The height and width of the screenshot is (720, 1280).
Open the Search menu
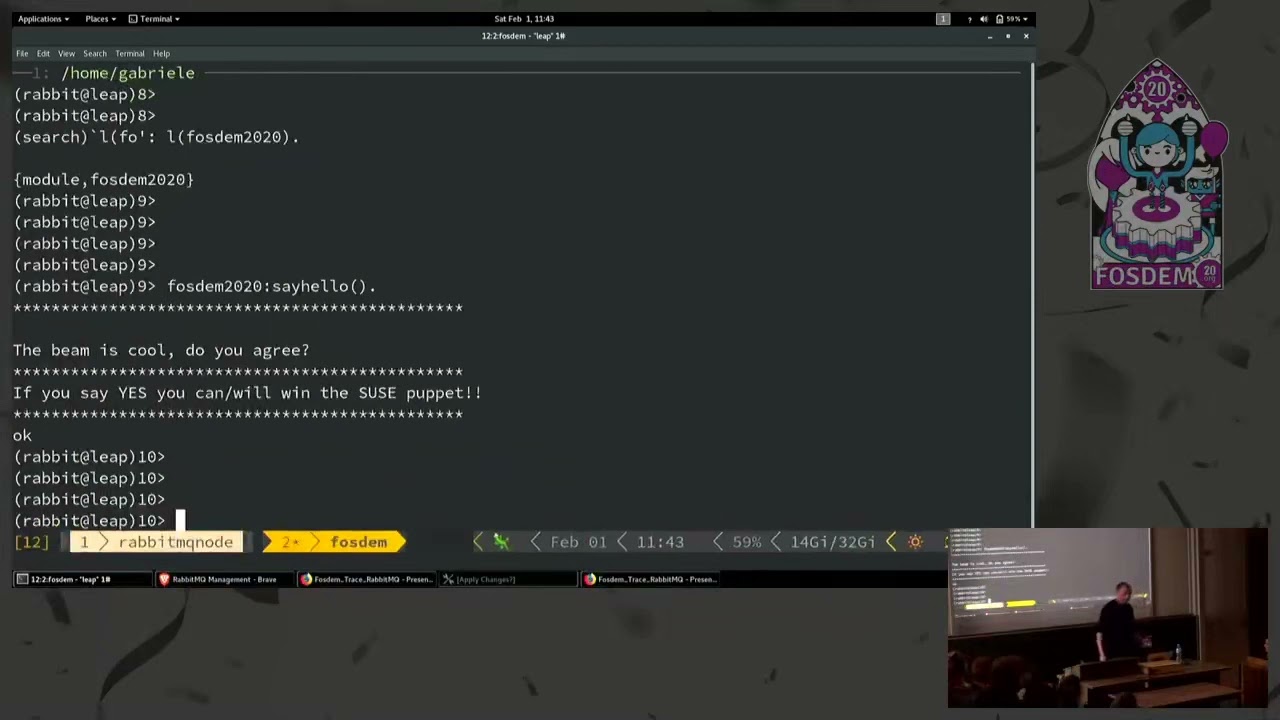[x=95, y=53]
